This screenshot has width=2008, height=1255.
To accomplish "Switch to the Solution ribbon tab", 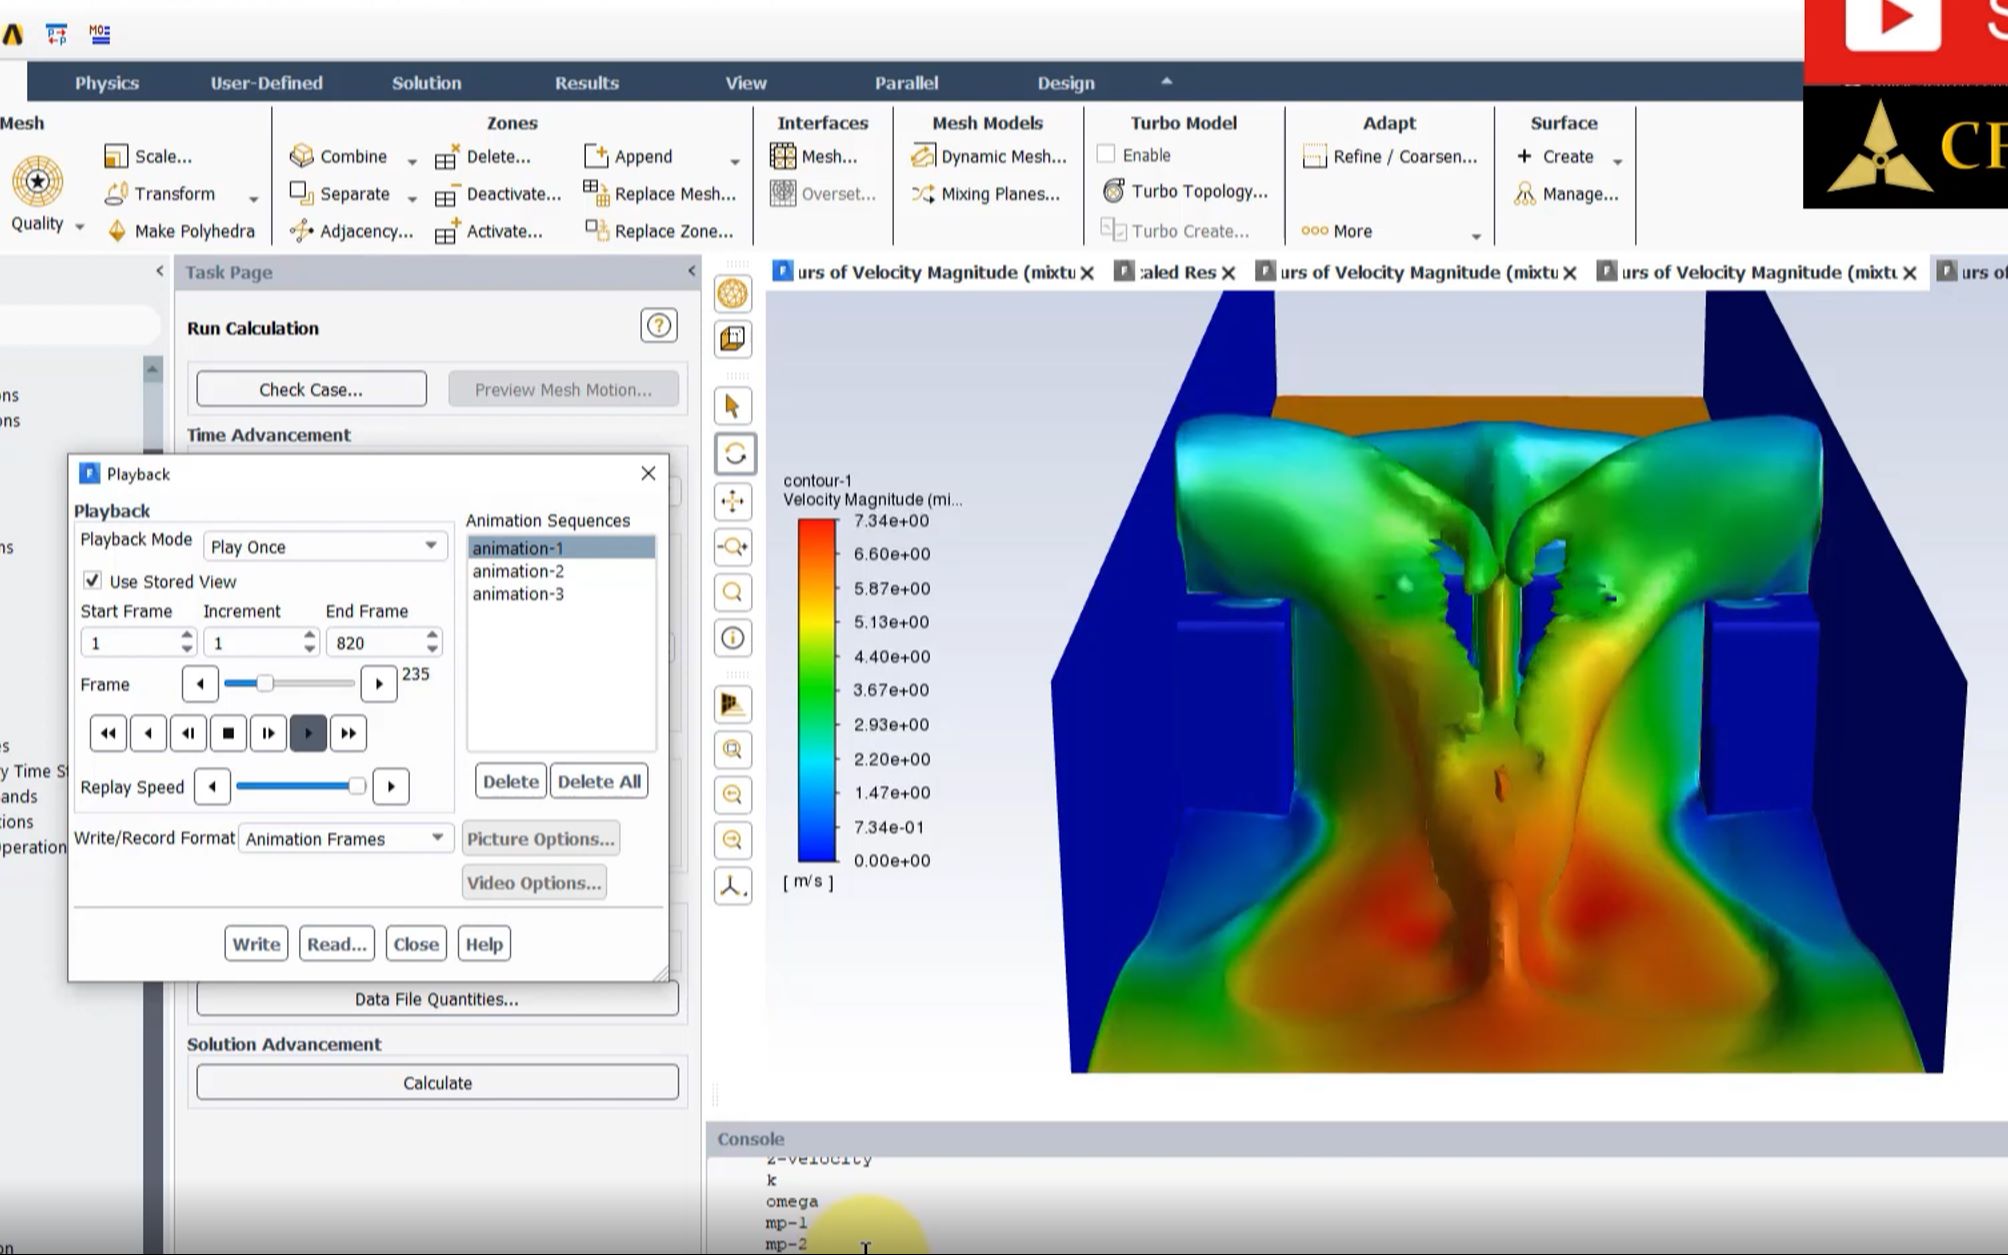I will [x=426, y=83].
